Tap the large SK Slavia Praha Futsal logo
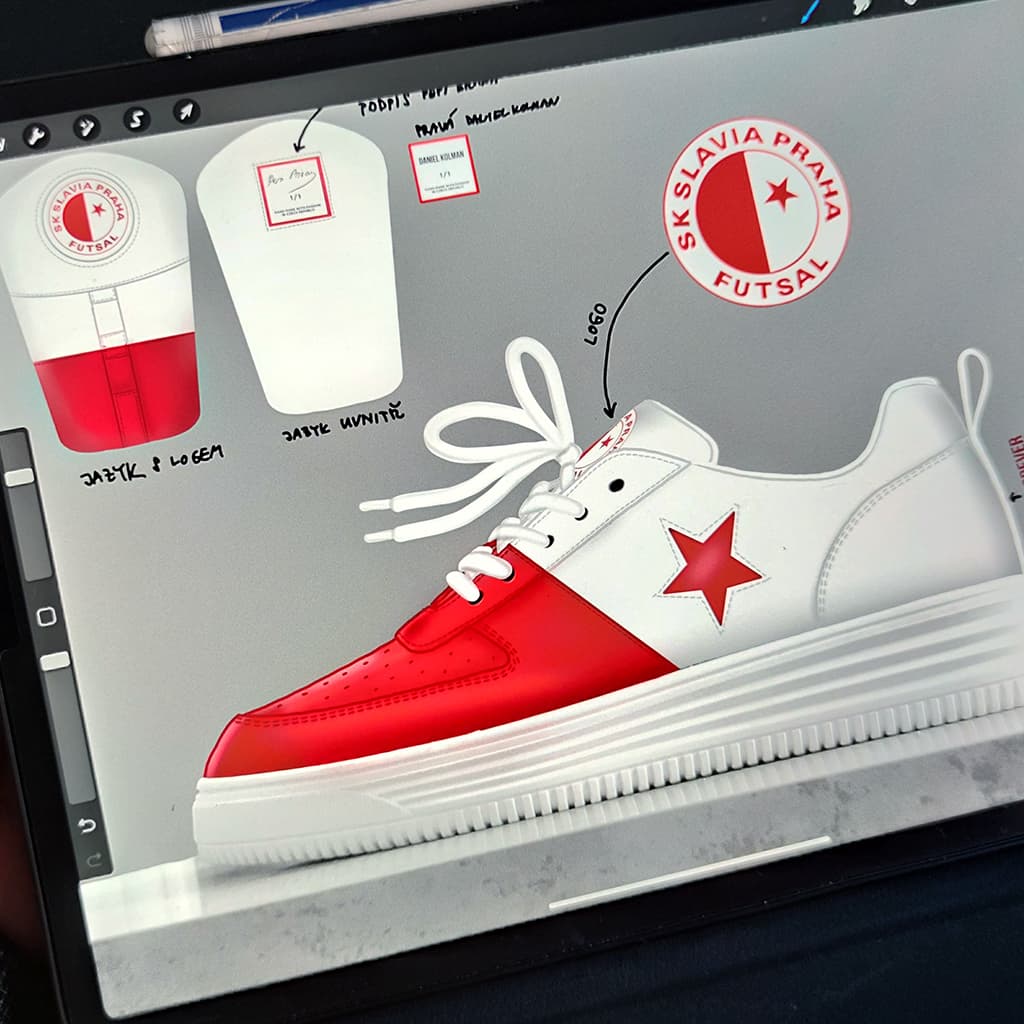1024x1024 pixels. click(x=756, y=211)
